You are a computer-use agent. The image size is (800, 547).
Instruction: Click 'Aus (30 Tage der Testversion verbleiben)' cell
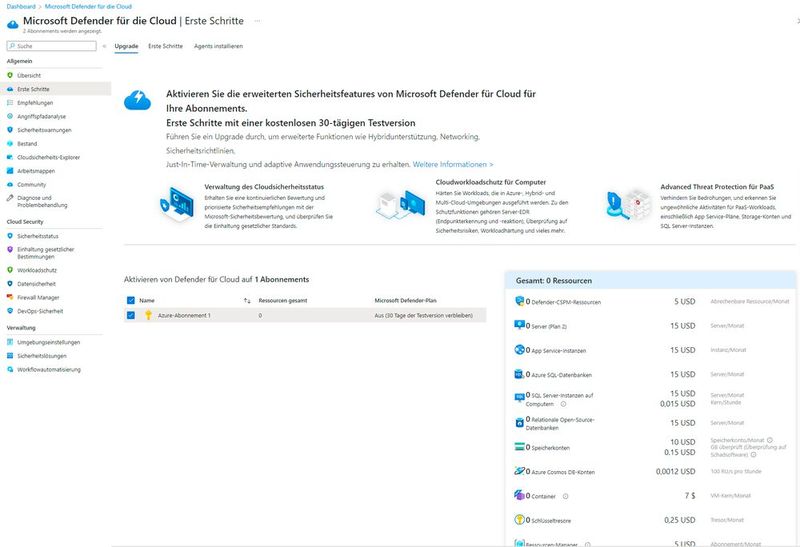[x=423, y=315]
